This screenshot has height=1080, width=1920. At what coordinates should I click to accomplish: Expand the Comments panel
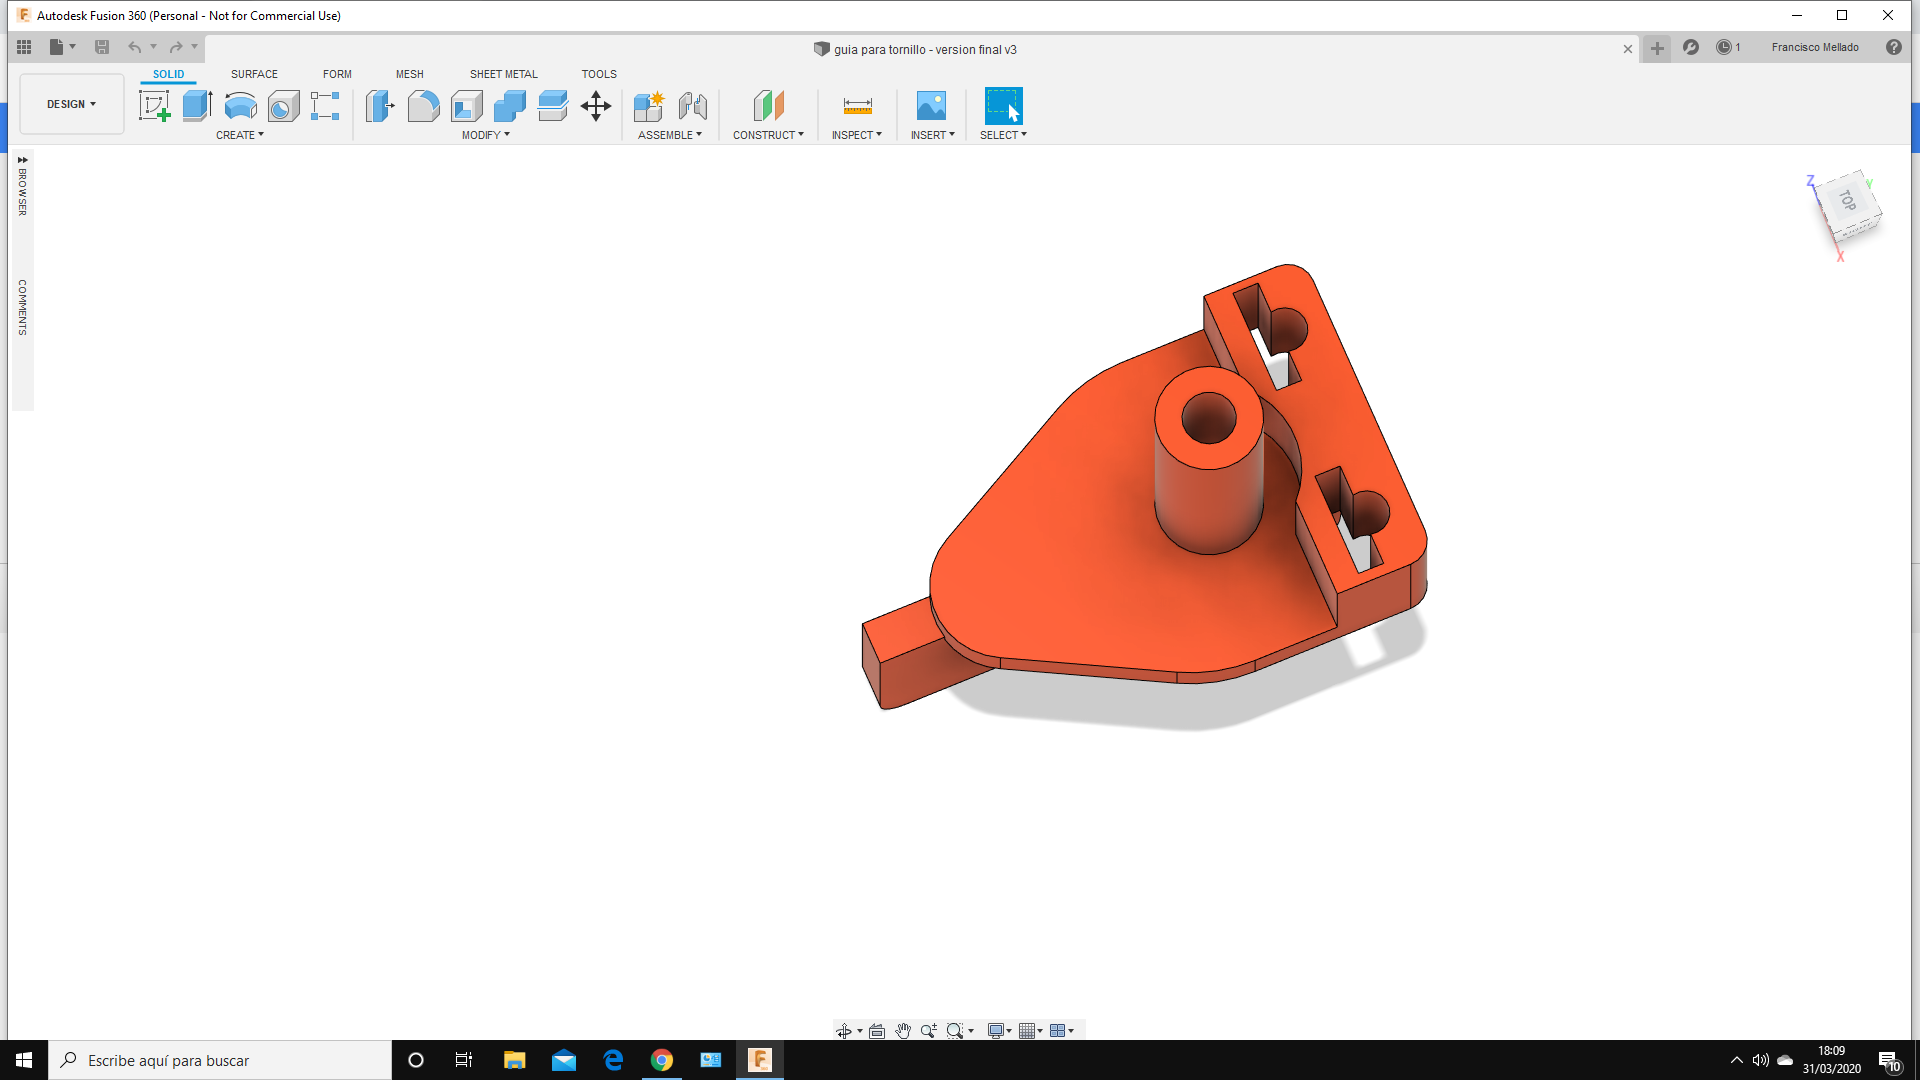[22, 307]
